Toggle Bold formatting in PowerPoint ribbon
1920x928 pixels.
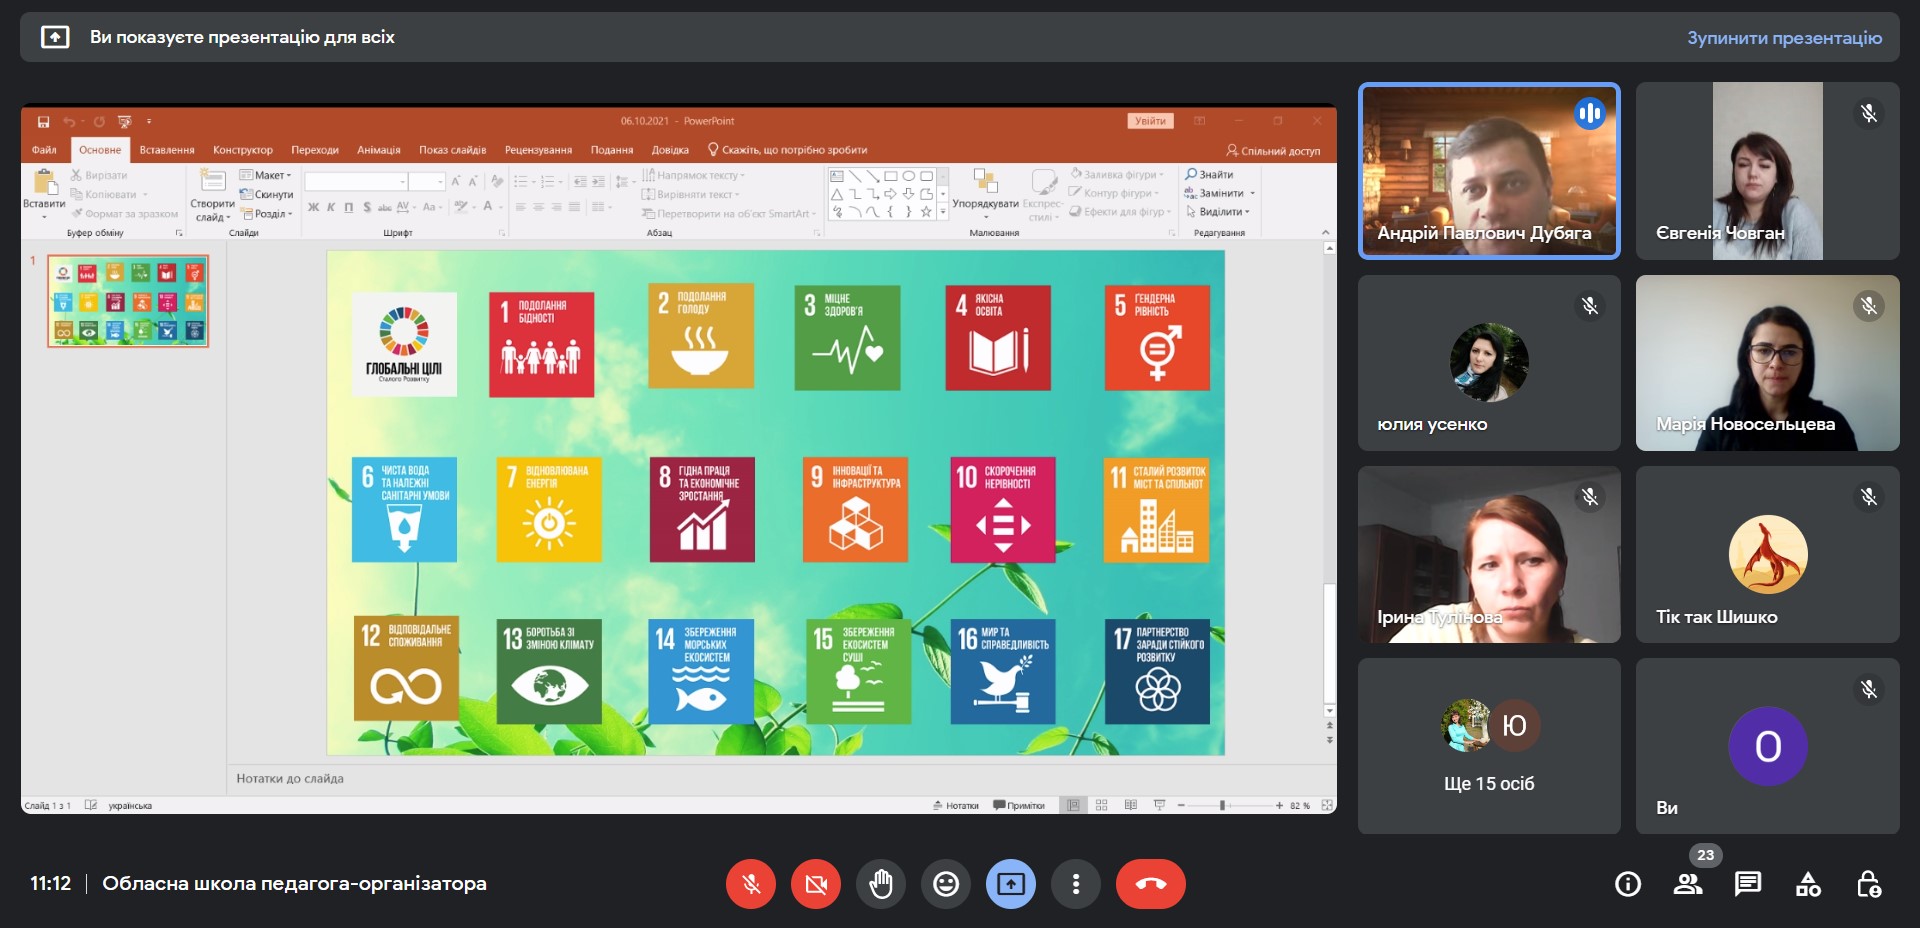tap(313, 207)
